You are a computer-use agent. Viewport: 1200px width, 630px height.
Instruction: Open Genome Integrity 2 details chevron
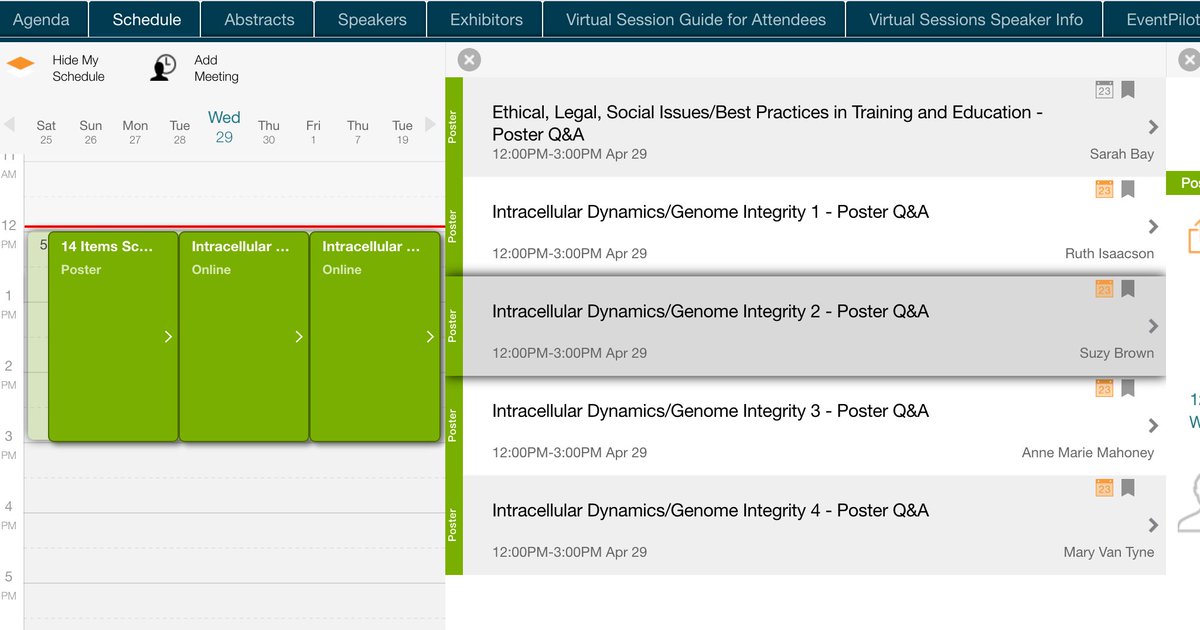point(1153,326)
